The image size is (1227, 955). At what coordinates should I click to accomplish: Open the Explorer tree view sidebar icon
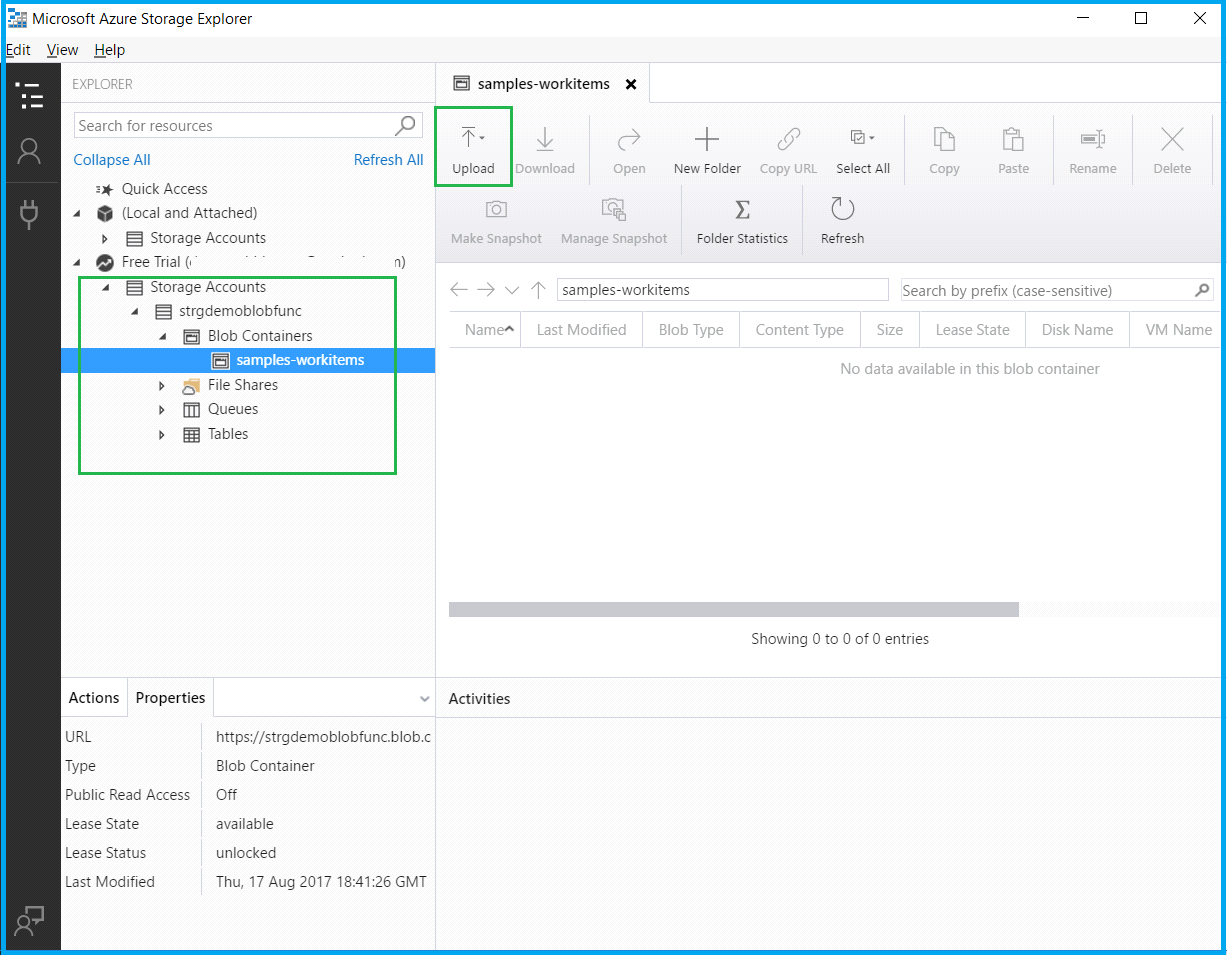[x=30, y=96]
